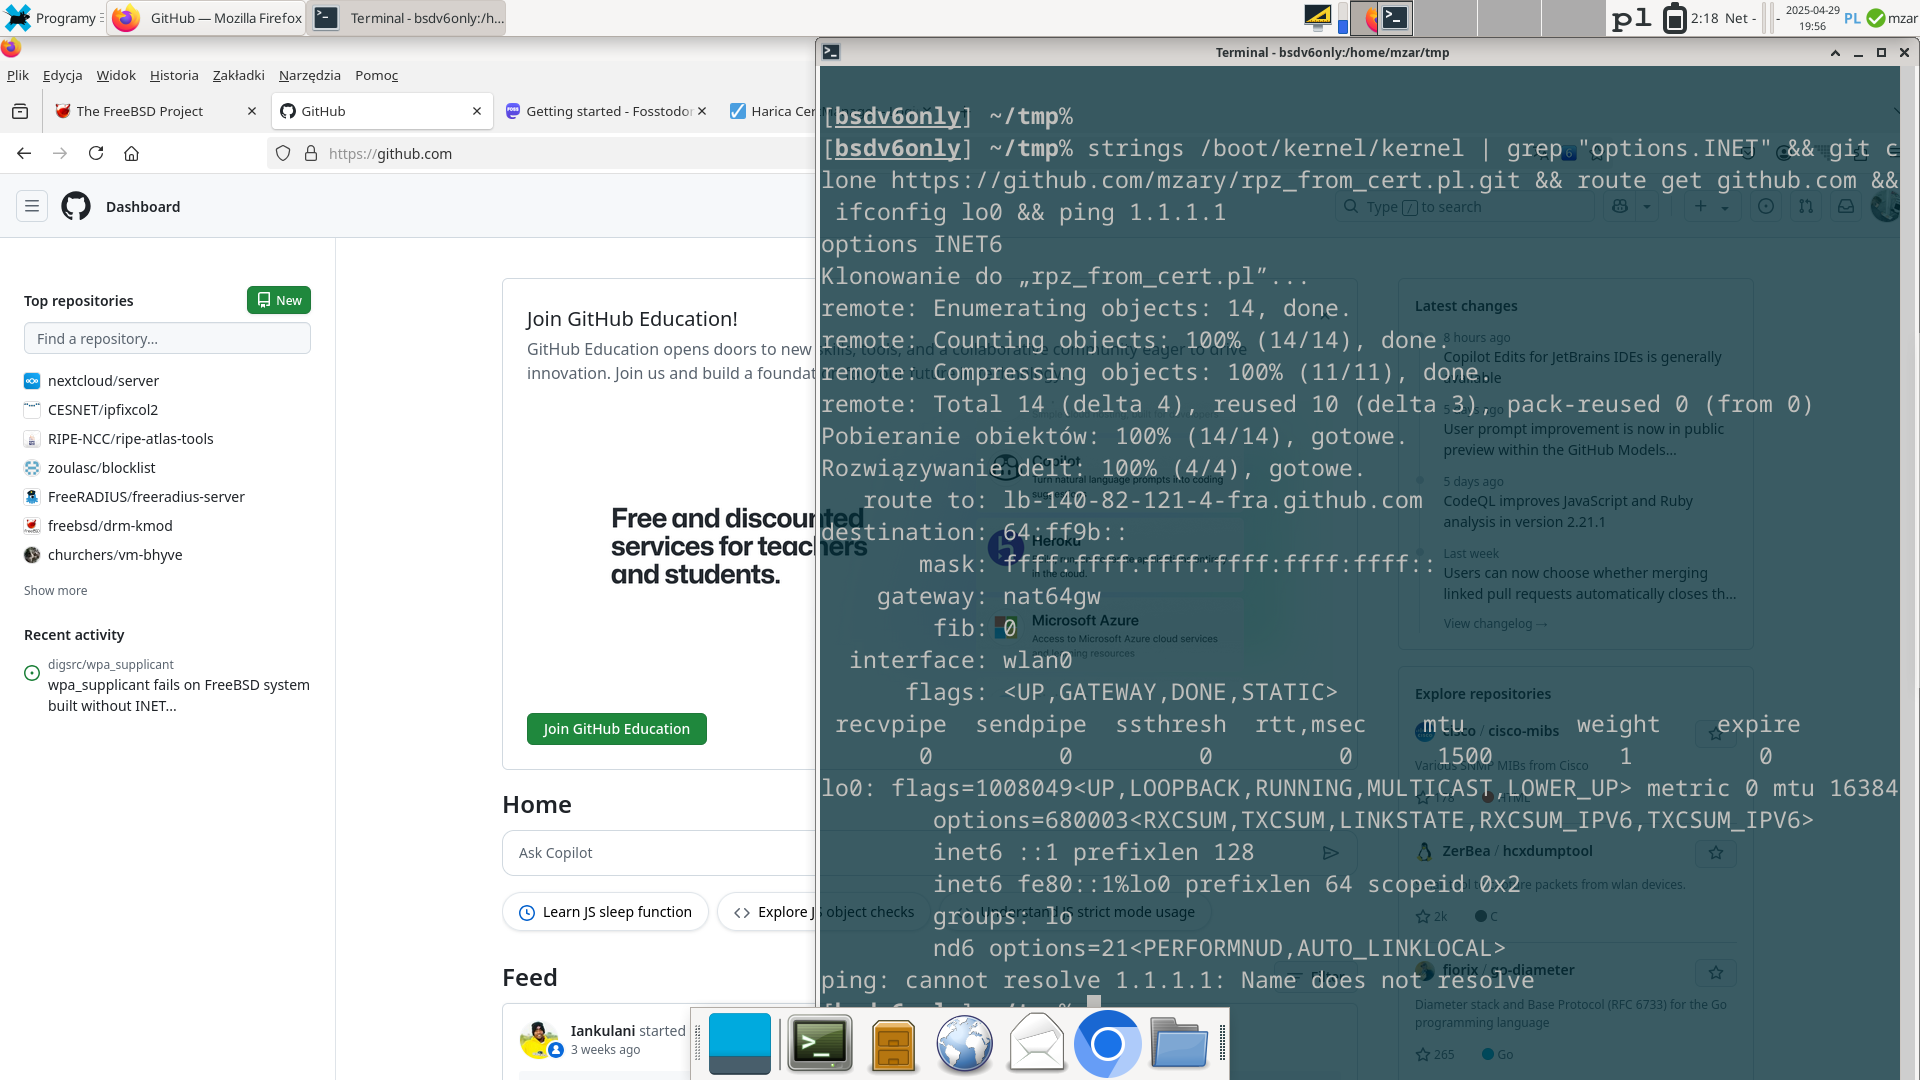Close the Getting started Fosstodon tab
Screen dimensions: 1920x1080
tap(702, 111)
